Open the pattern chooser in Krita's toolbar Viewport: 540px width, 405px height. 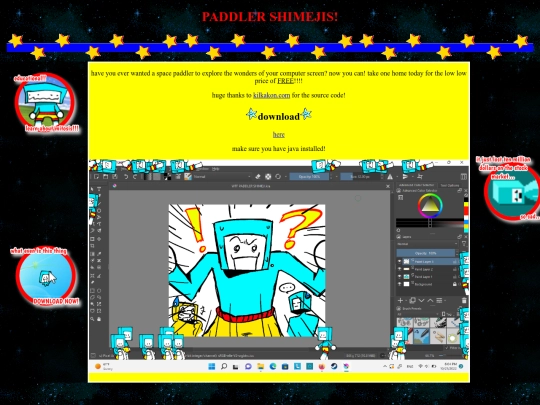(x=157, y=177)
